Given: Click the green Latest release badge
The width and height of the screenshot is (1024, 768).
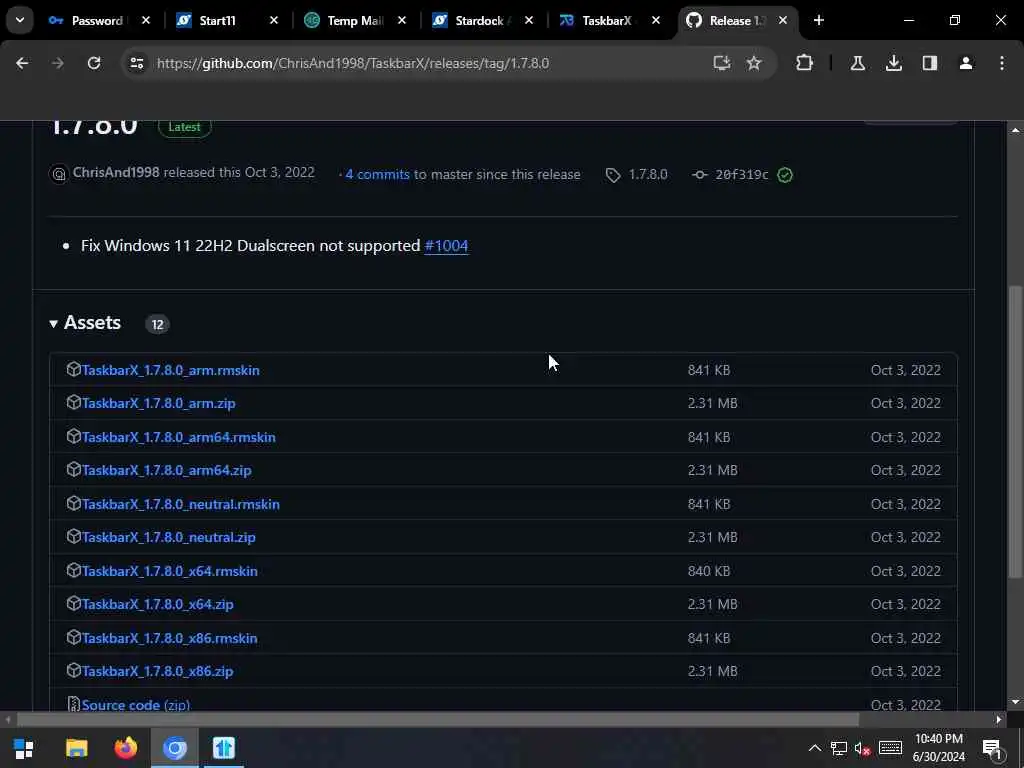Looking at the screenshot, I should pos(184,127).
